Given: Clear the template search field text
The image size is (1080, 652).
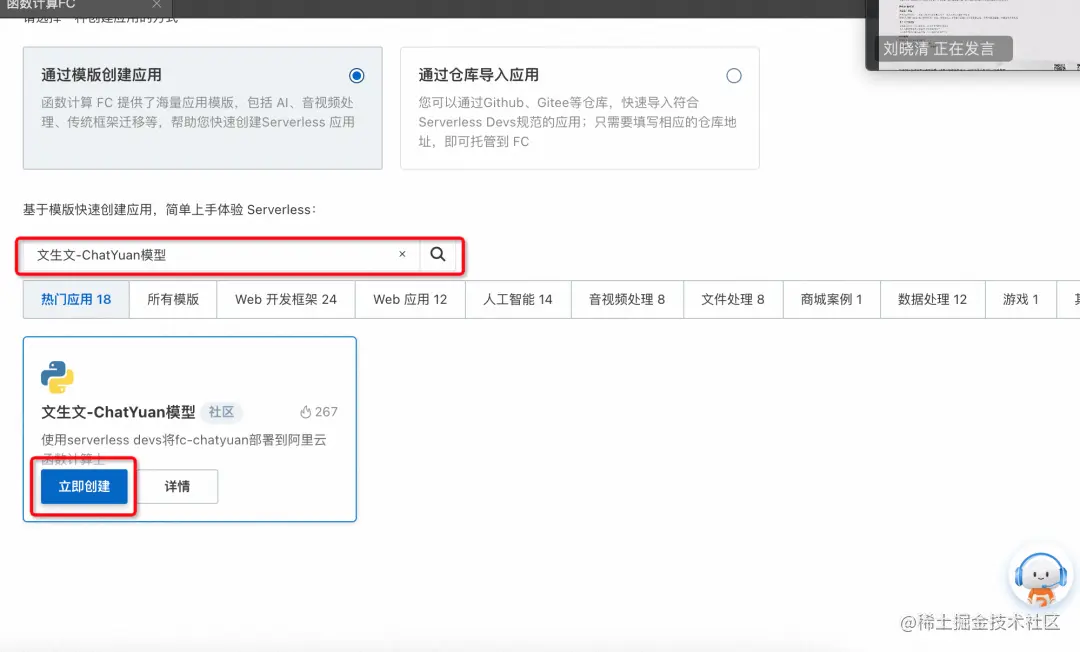Looking at the screenshot, I should 402,254.
